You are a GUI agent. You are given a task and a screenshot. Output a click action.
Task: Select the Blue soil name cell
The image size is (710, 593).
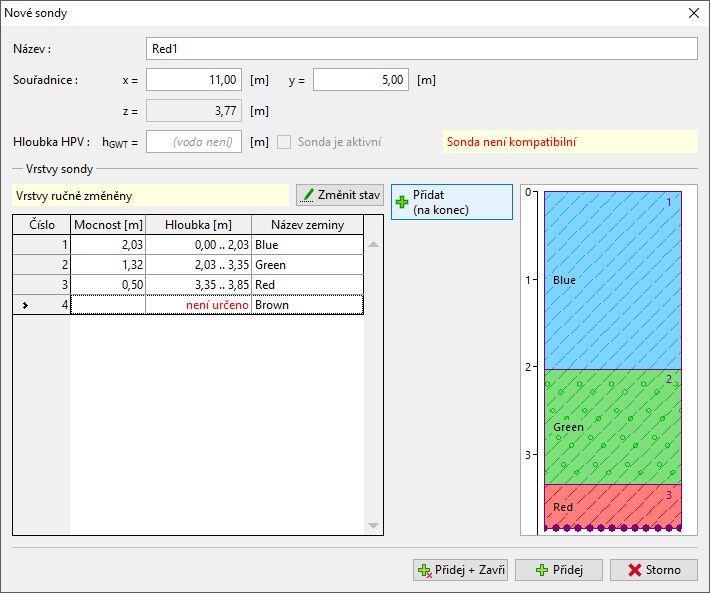click(x=307, y=245)
